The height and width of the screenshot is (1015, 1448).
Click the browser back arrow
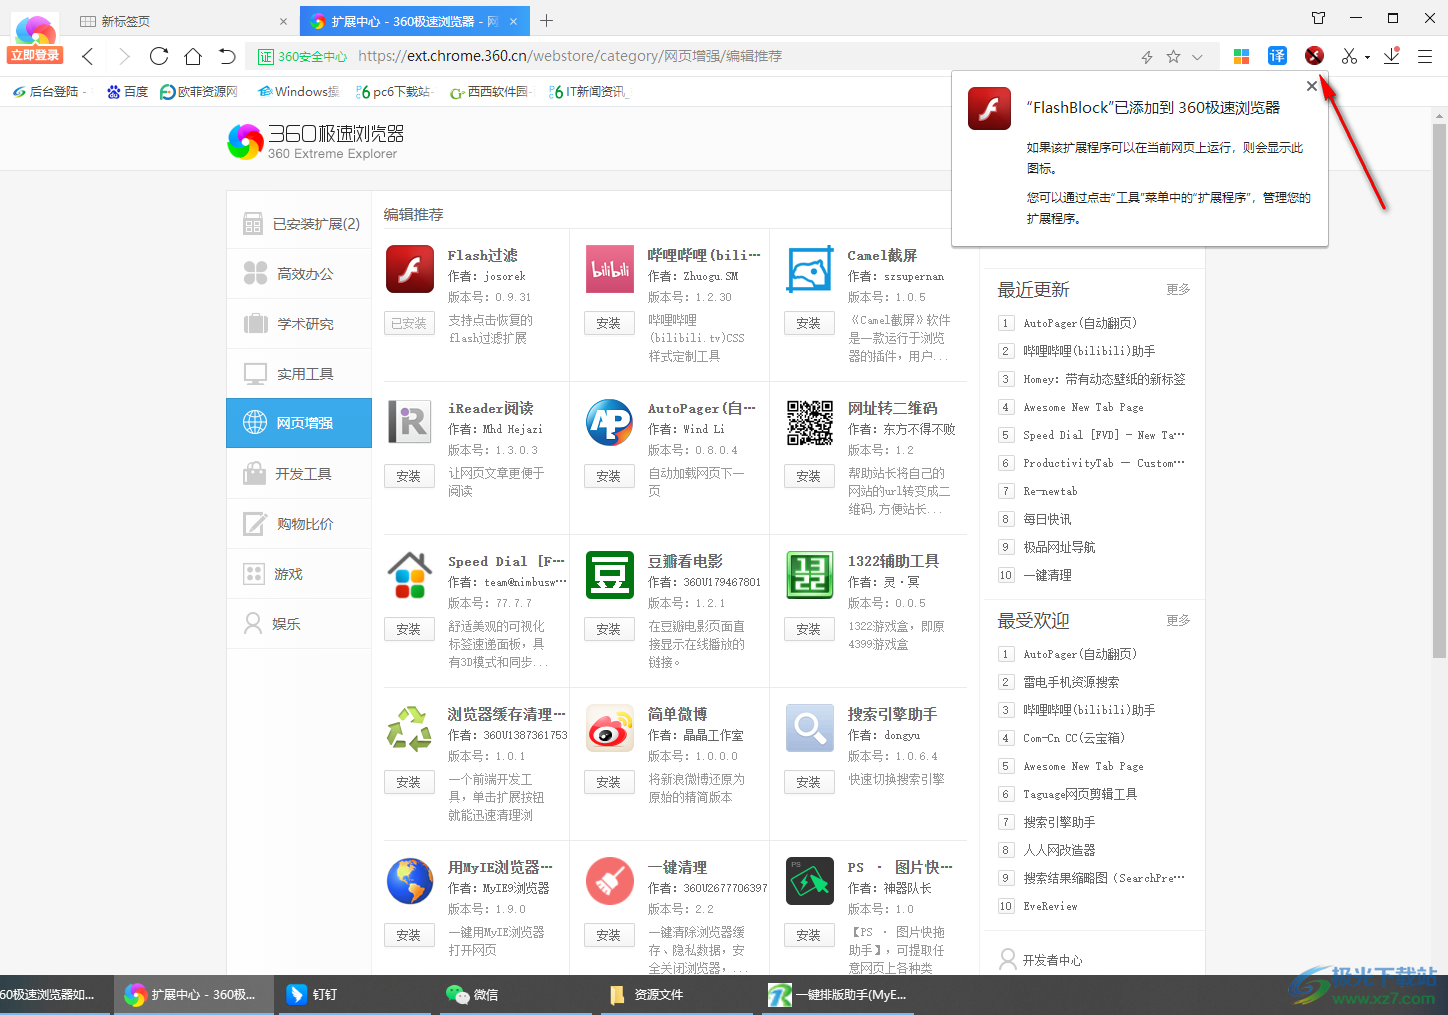(x=88, y=56)
